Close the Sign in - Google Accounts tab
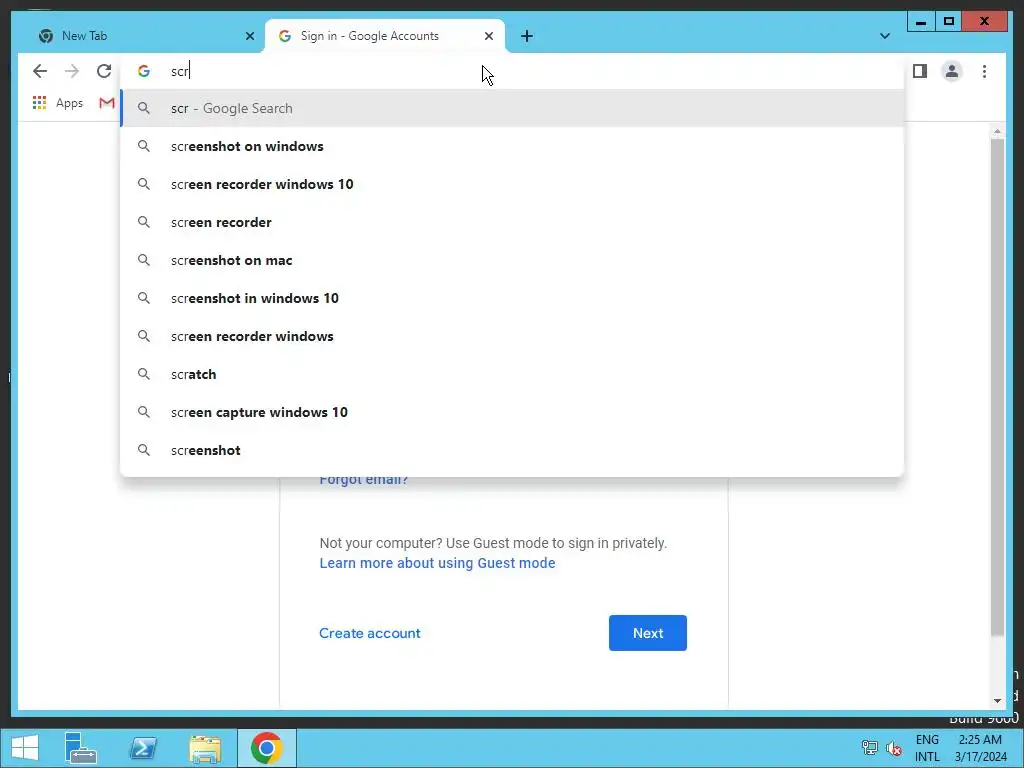1024x768 pixels. [488, 36]
